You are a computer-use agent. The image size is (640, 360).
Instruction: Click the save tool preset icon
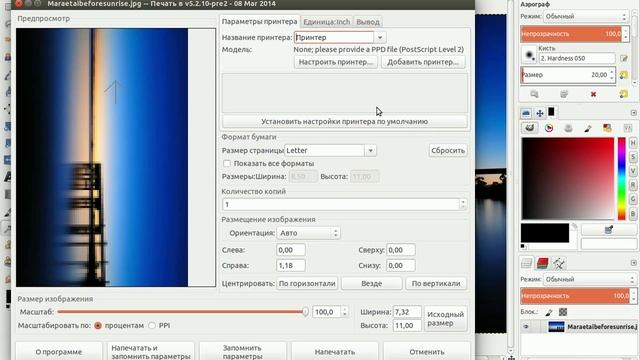point(534,94)
